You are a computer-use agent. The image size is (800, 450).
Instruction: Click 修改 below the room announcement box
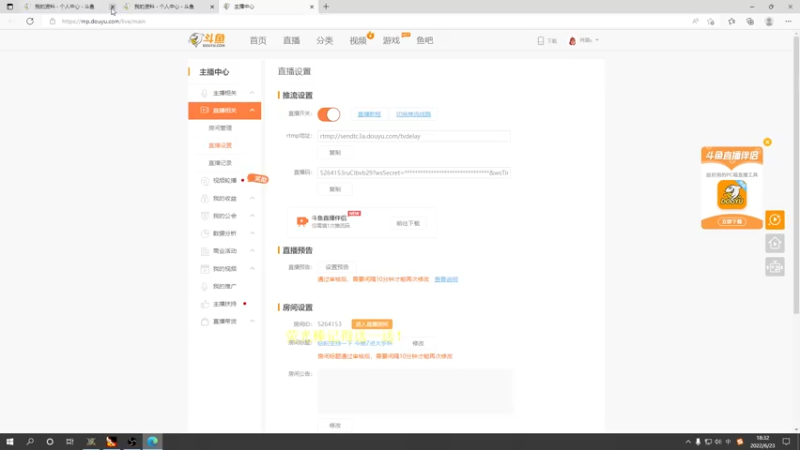click(335, 425)
